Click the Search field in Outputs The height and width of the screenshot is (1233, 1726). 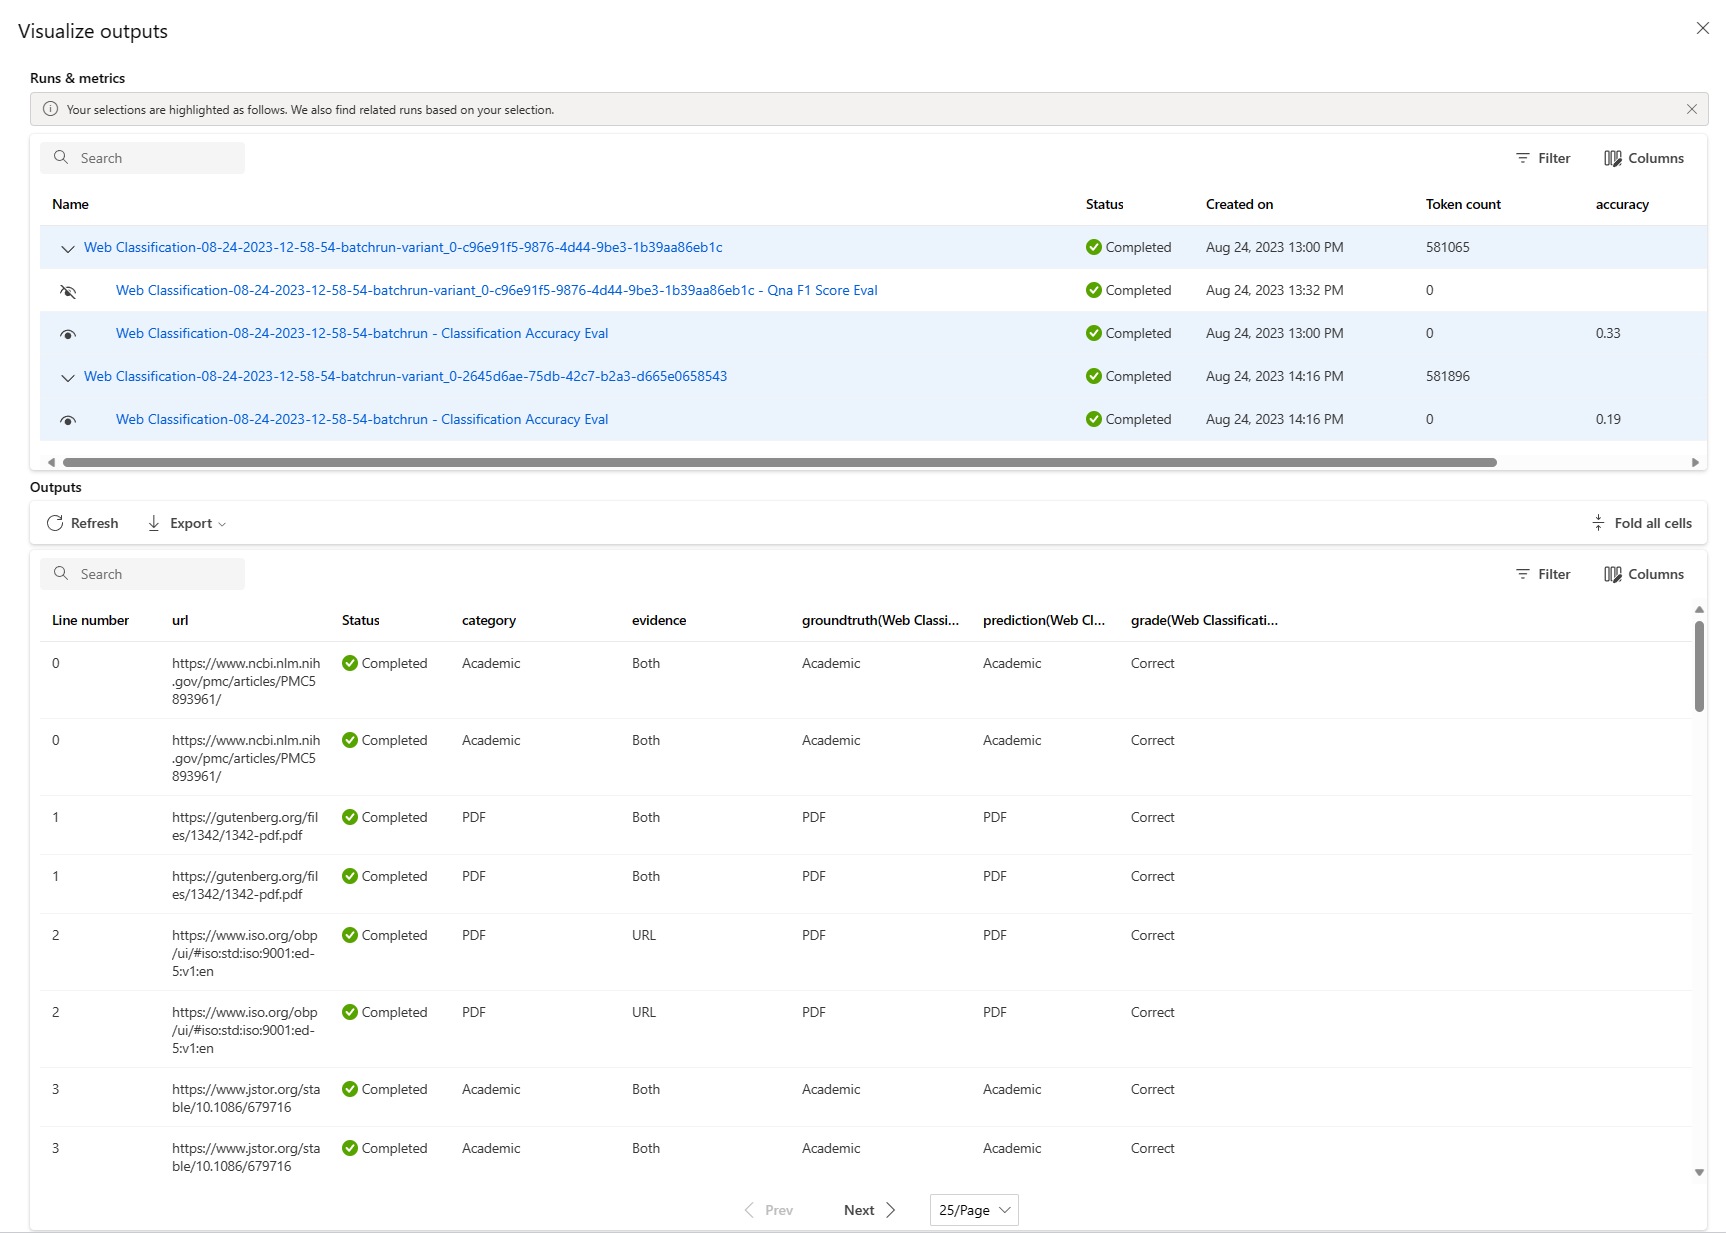coord(142,574)
